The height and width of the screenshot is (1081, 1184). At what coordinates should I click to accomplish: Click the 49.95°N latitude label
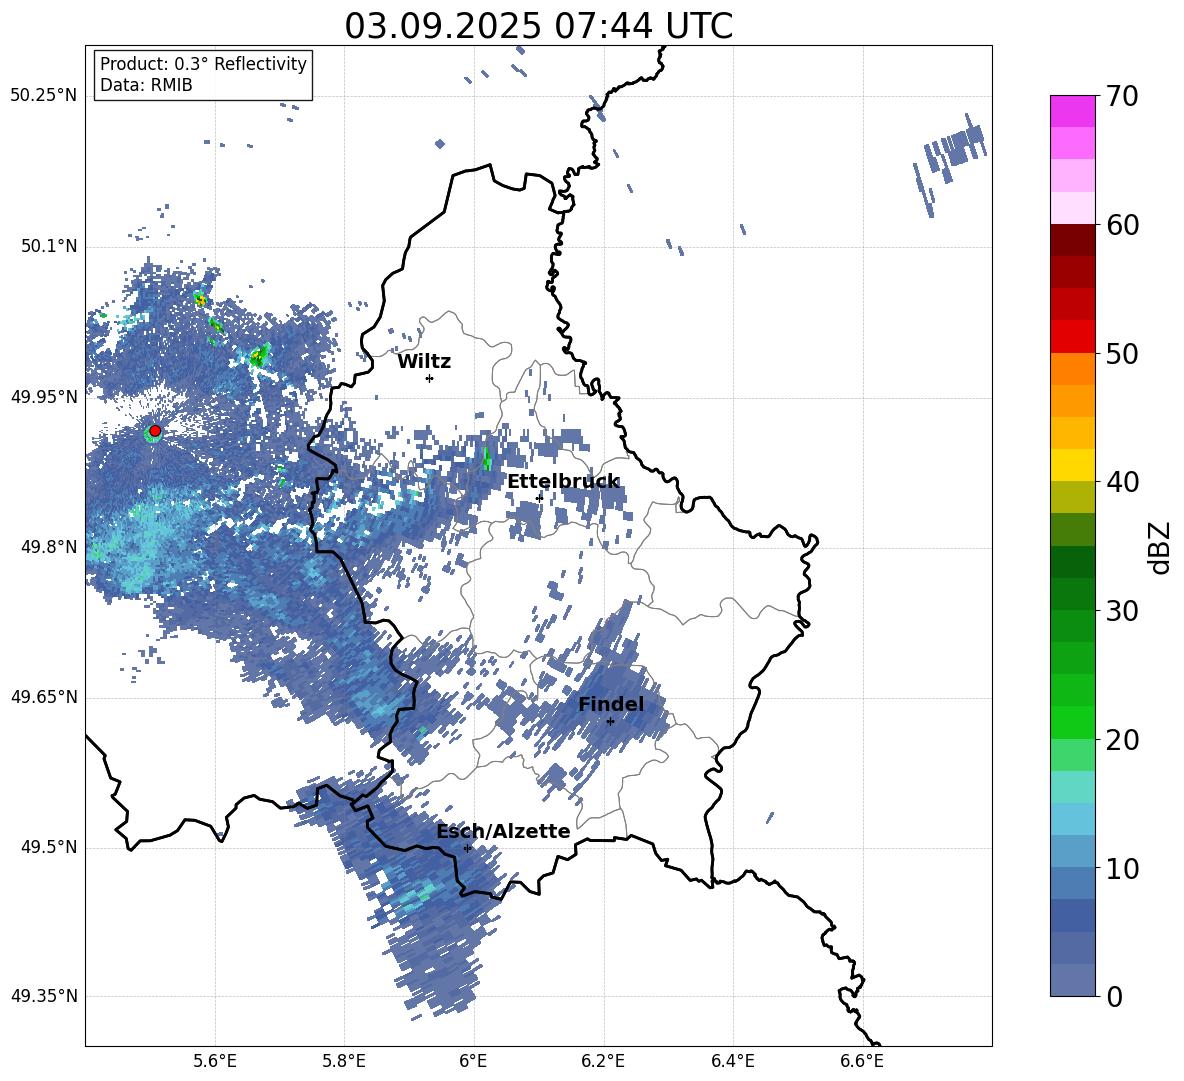pos(44,396)
